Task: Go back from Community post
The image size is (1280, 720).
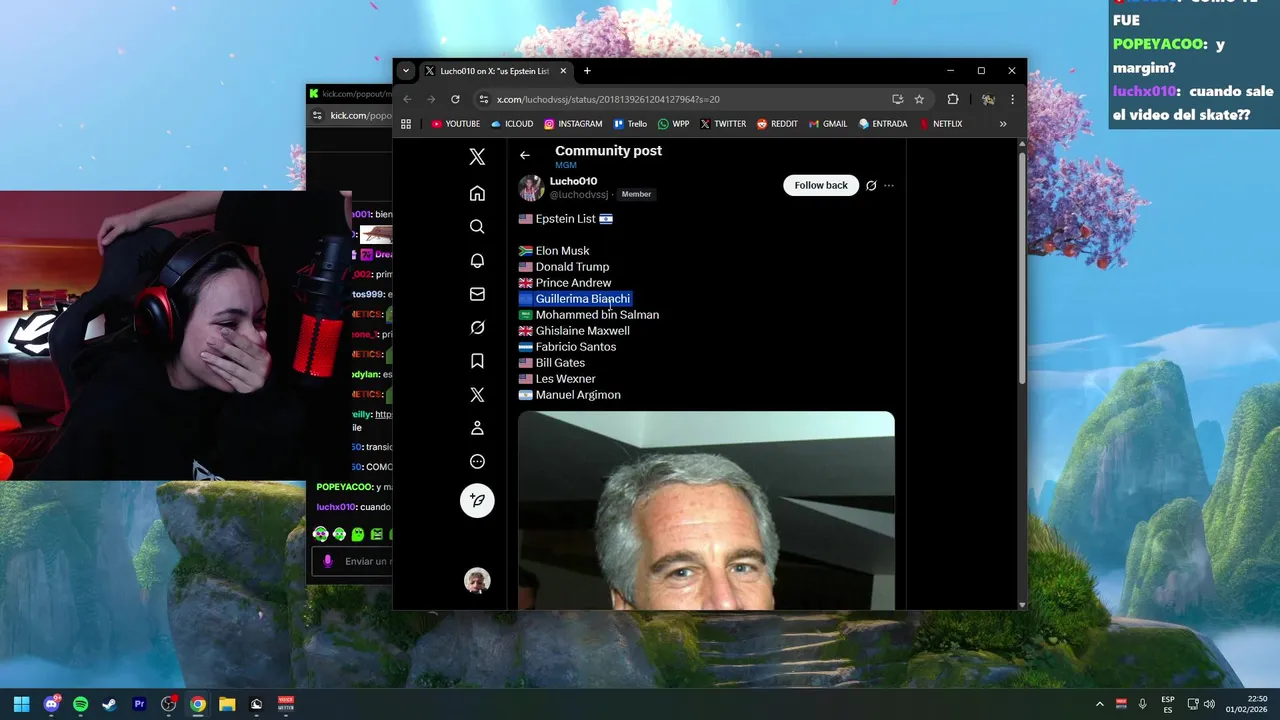Action: [x=525, y=155]
